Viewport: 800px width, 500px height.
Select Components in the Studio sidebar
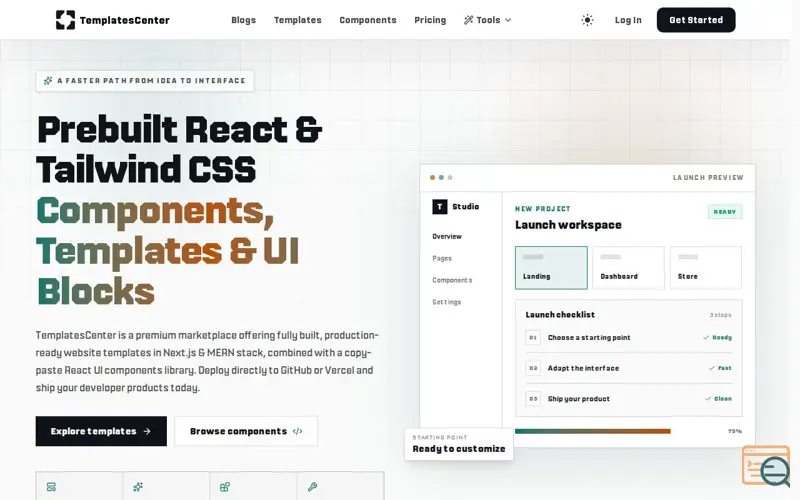tap(452, 280)
